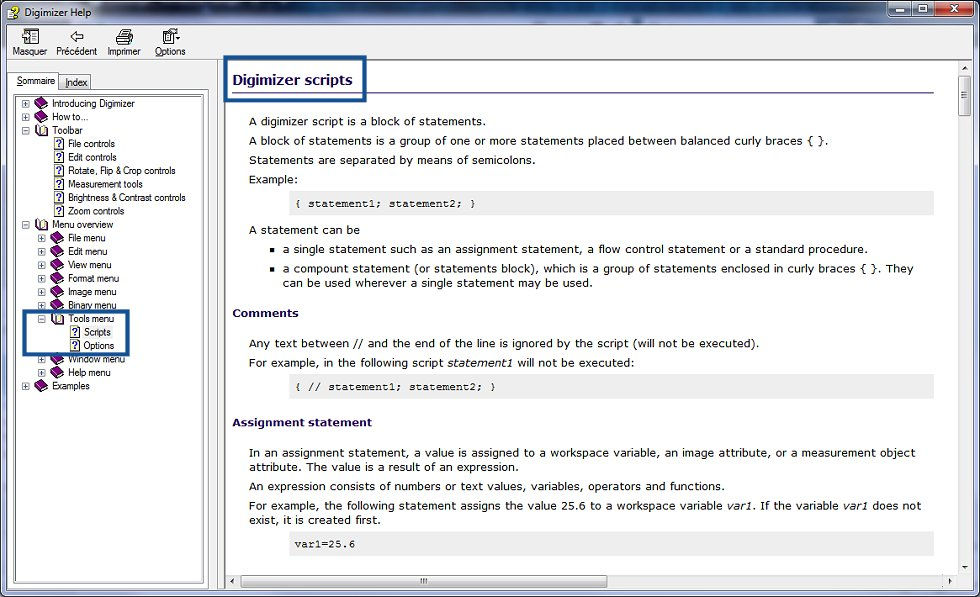This screenshot has height=597, width=980.
Task: Click the book icon next to How to...
Action: [x=41, y=116]
